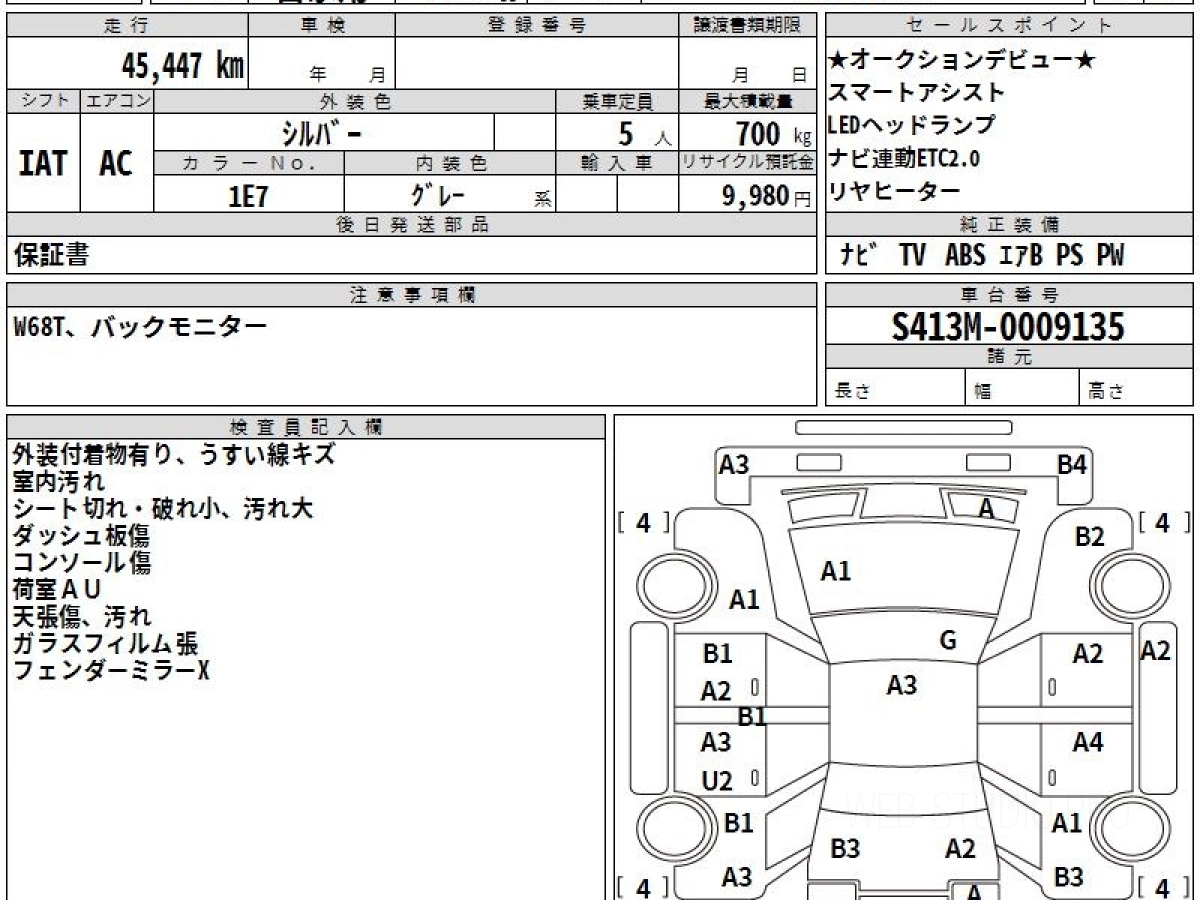Viewport: 1200px width, 900px height.
Task: Click the 譲渡書類期限 header
Action: 747,26
